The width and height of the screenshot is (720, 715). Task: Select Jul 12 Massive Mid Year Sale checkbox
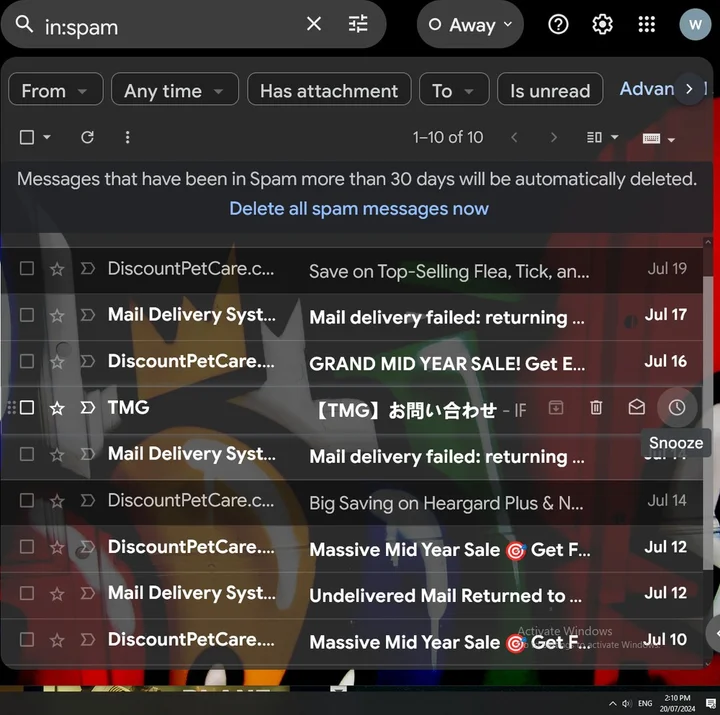tap(27, 546)
